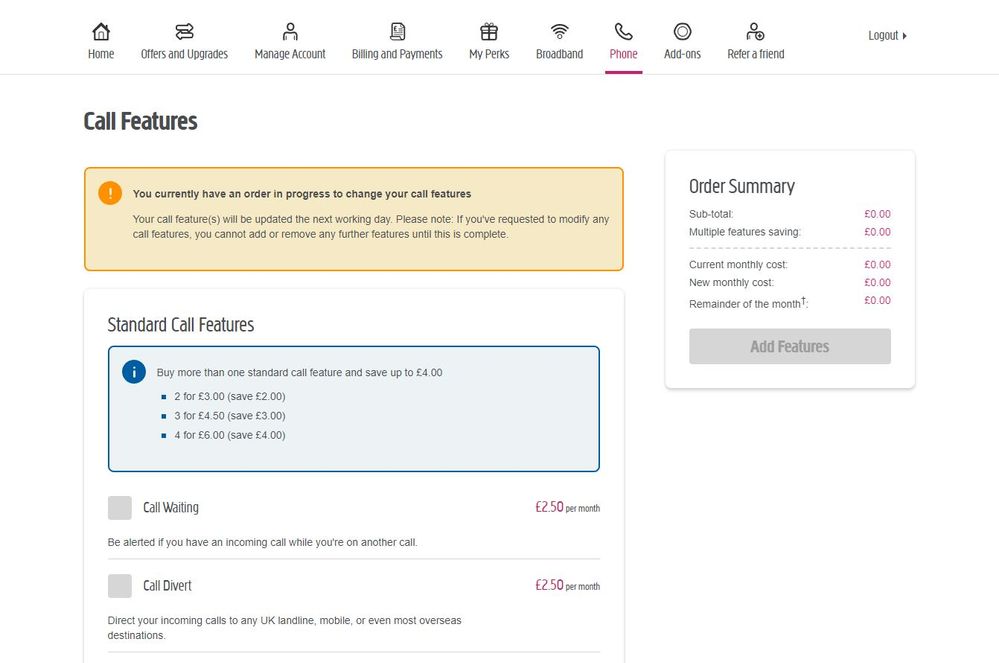Go to the Broadband menu label
This screenshot has height=663, width=999.
coord(559,54)
